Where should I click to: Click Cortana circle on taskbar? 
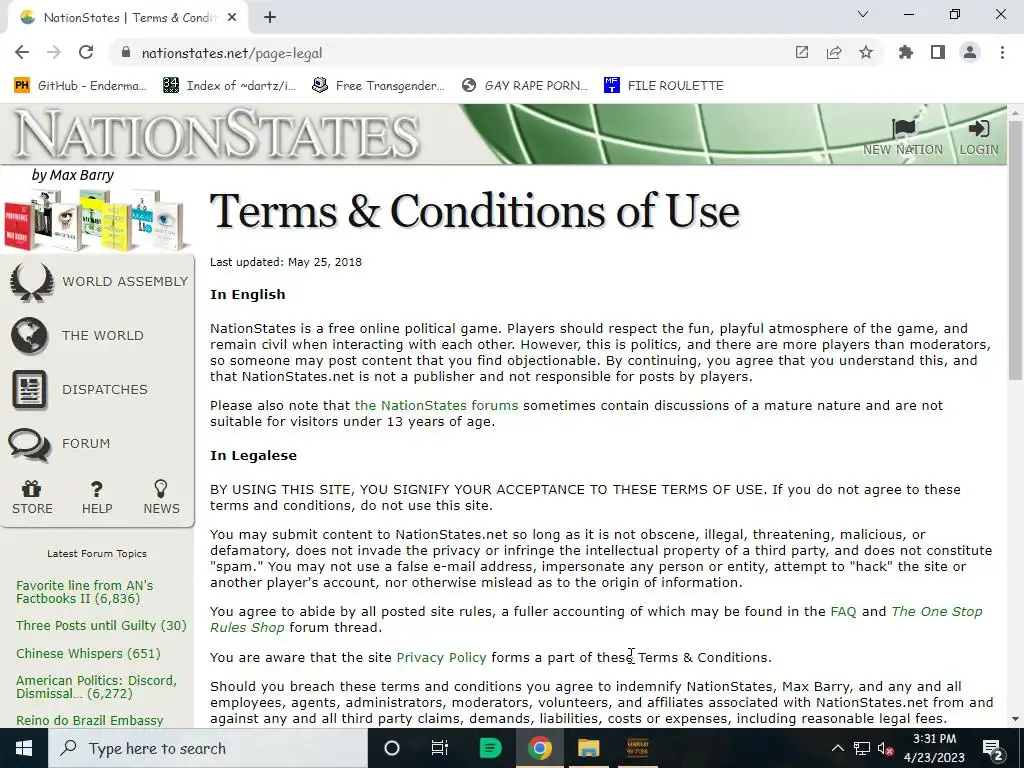(392, 748)
